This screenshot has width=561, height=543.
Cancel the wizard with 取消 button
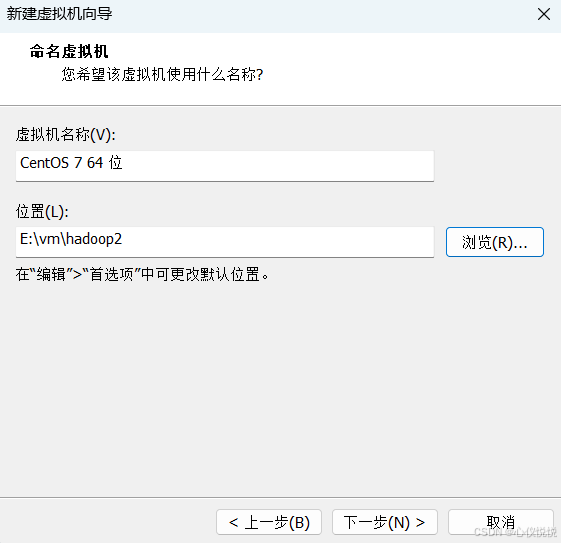[x=501, y=522]
